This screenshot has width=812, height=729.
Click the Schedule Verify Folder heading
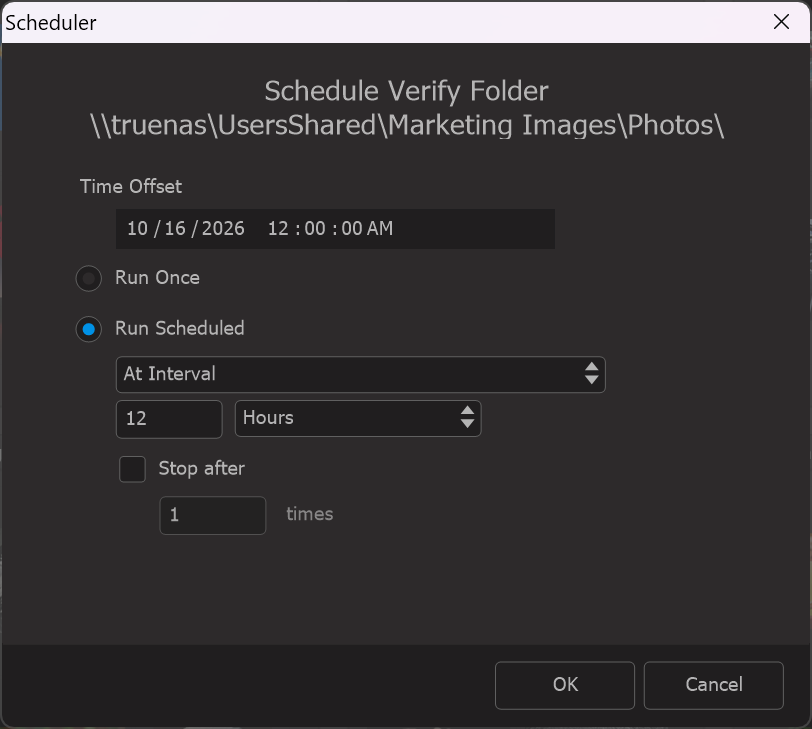tap(407, 92)
